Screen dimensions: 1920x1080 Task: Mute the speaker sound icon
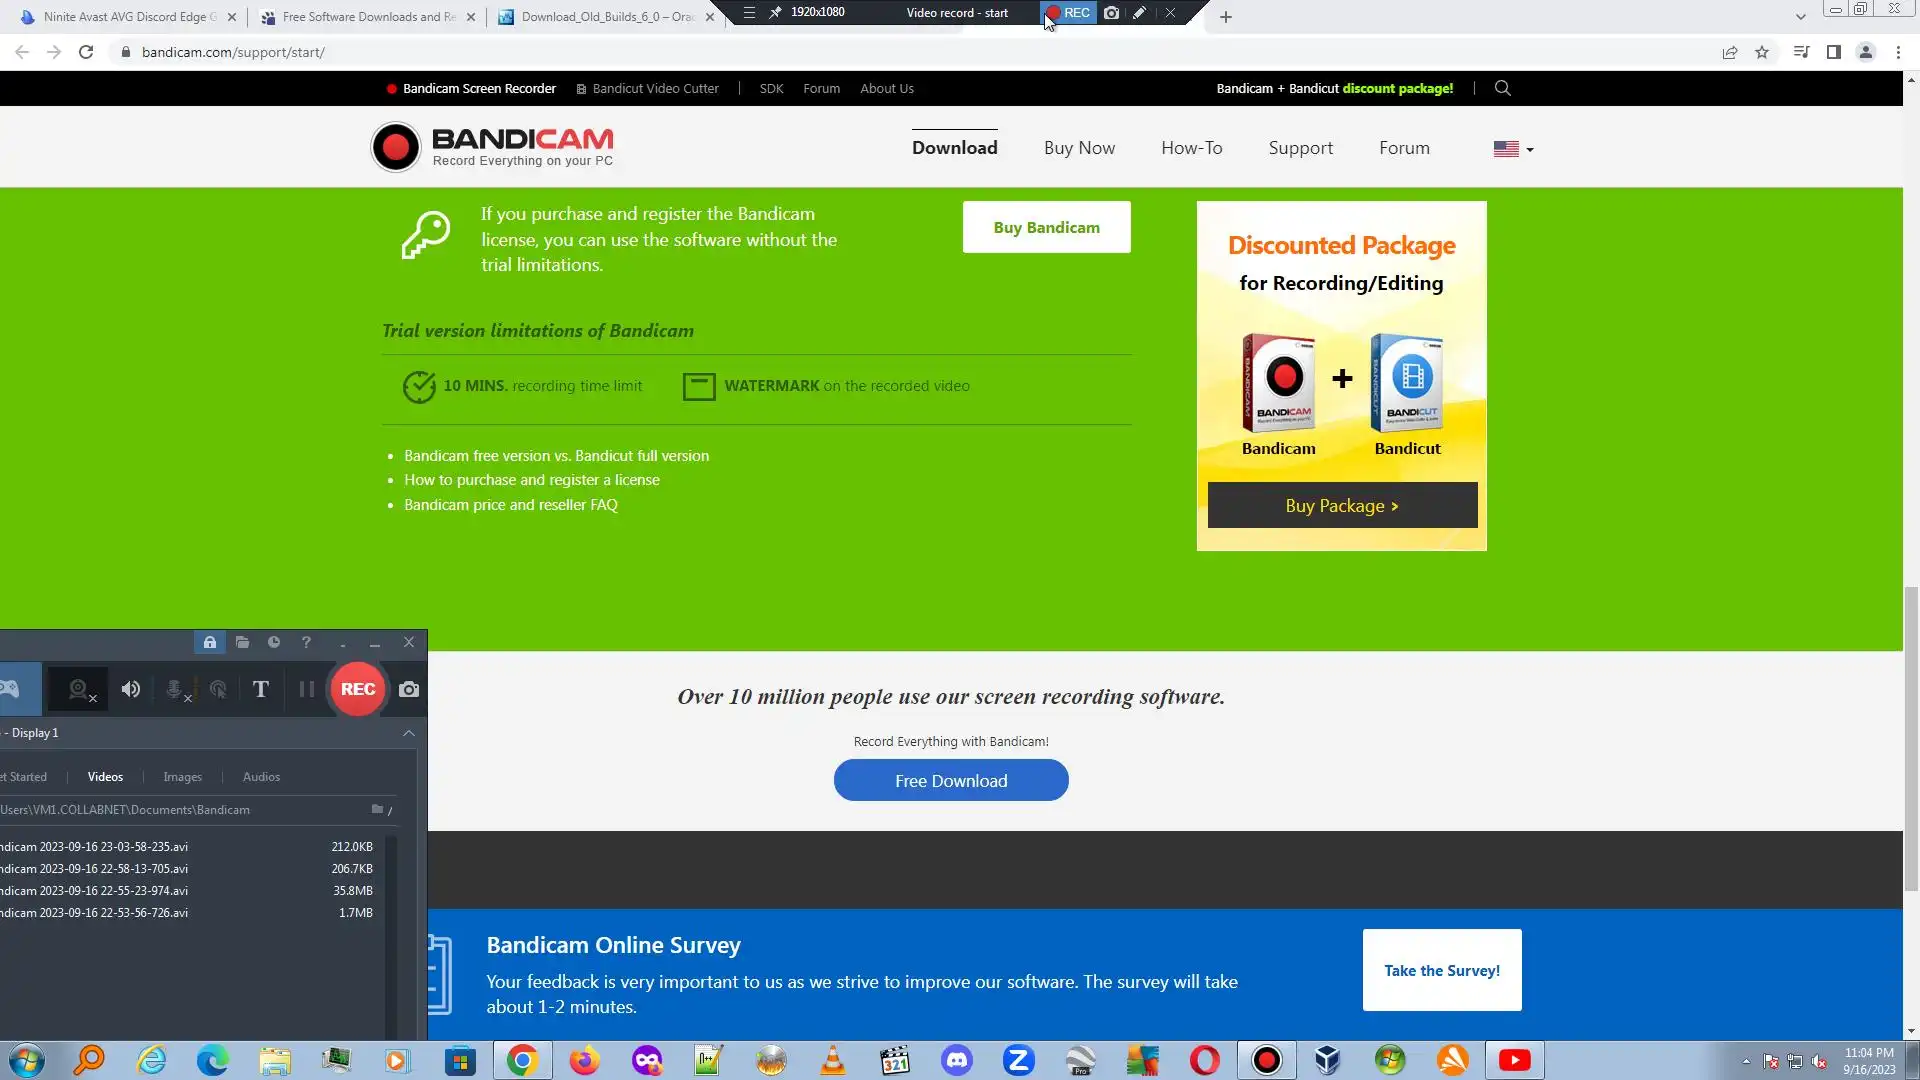(131, 689)
